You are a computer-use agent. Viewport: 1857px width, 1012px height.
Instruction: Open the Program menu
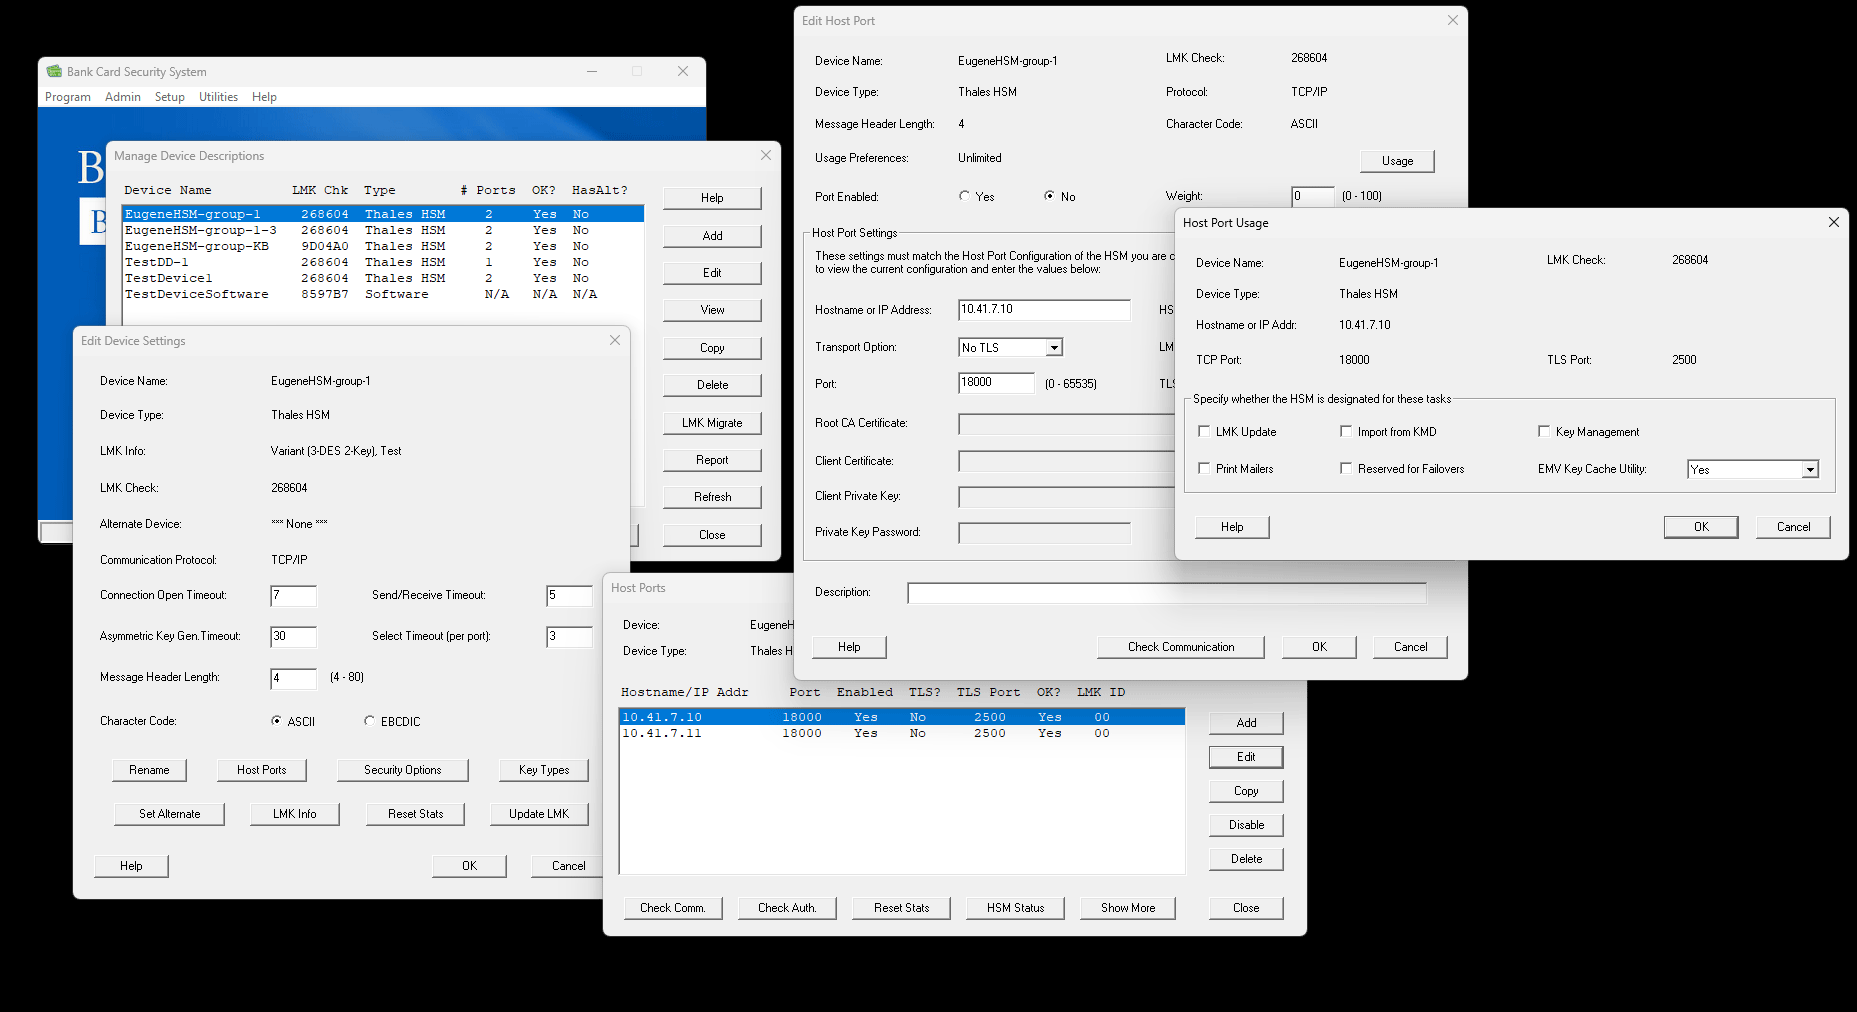(68, 97)
